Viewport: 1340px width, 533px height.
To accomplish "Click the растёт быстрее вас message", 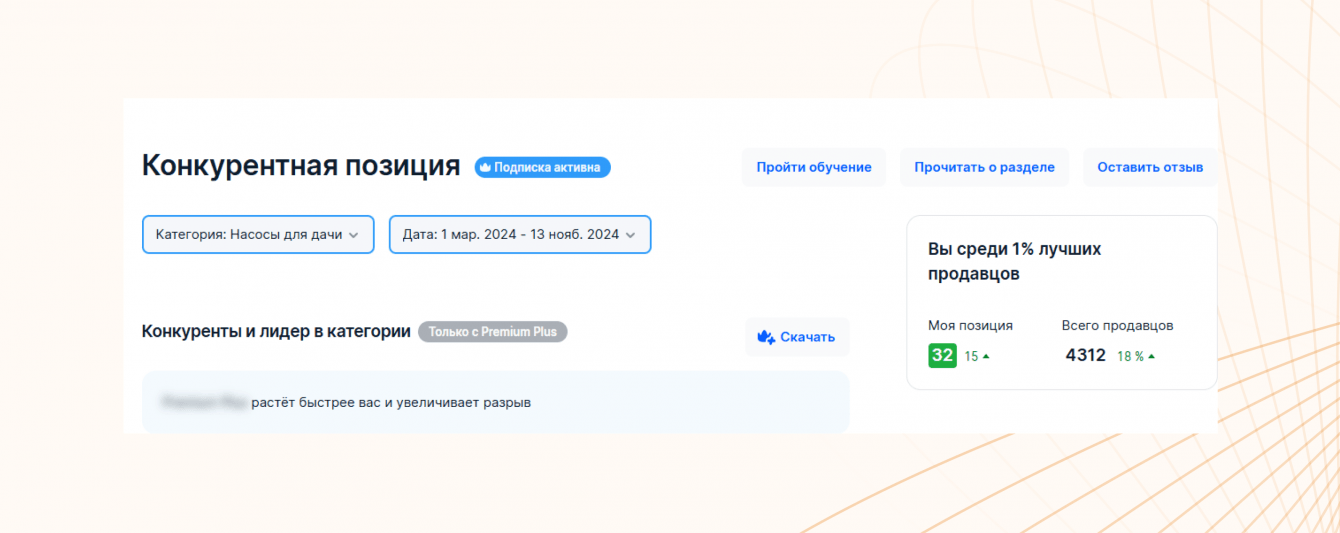I will click(391, 402).
